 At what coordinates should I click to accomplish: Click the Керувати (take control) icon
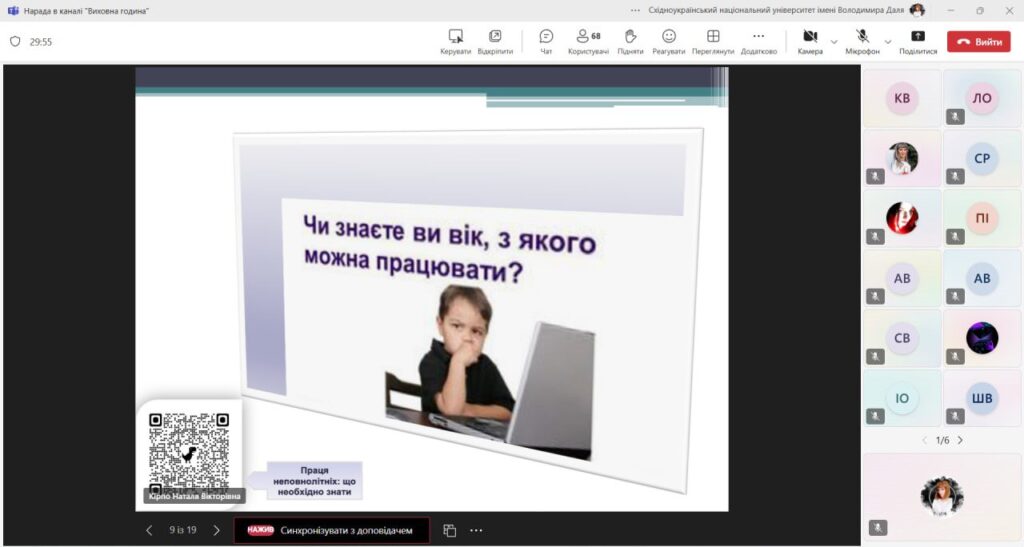point(455,36)
